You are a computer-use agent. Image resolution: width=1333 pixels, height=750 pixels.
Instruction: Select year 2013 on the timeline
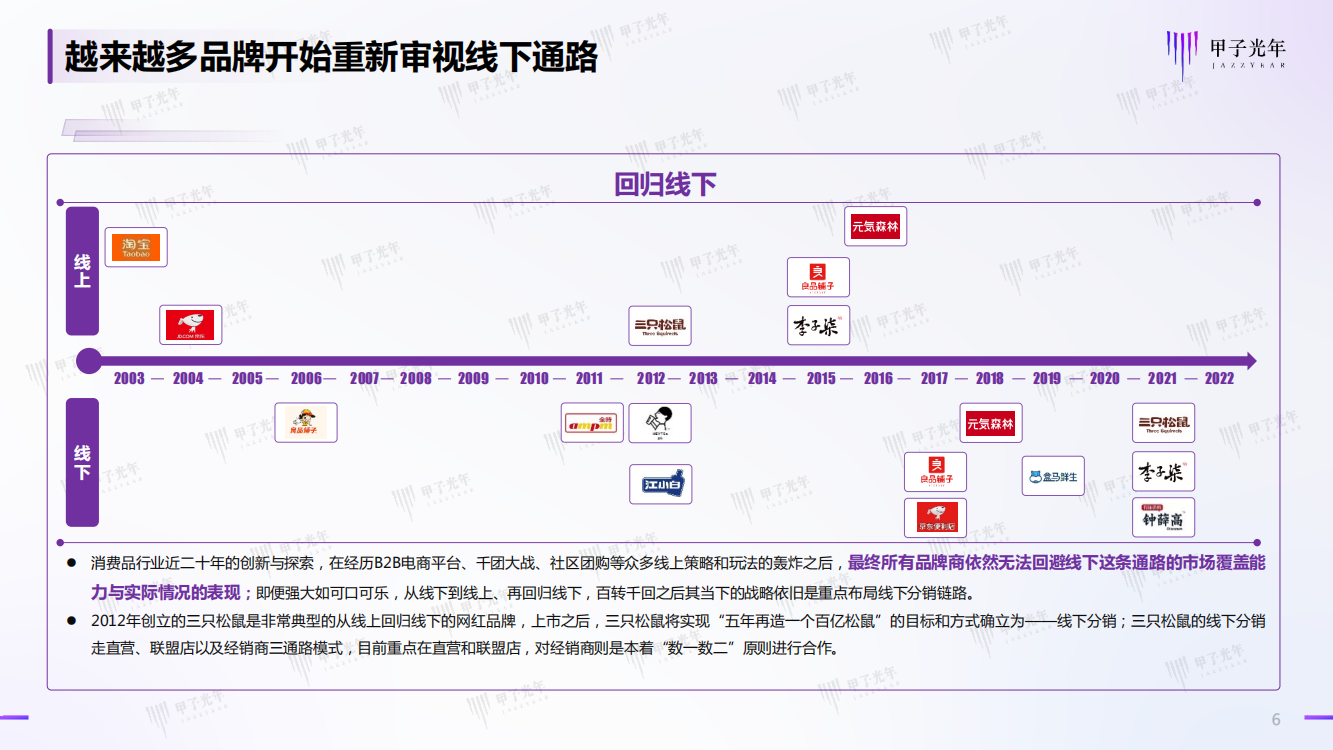click(x=703, y=378)
